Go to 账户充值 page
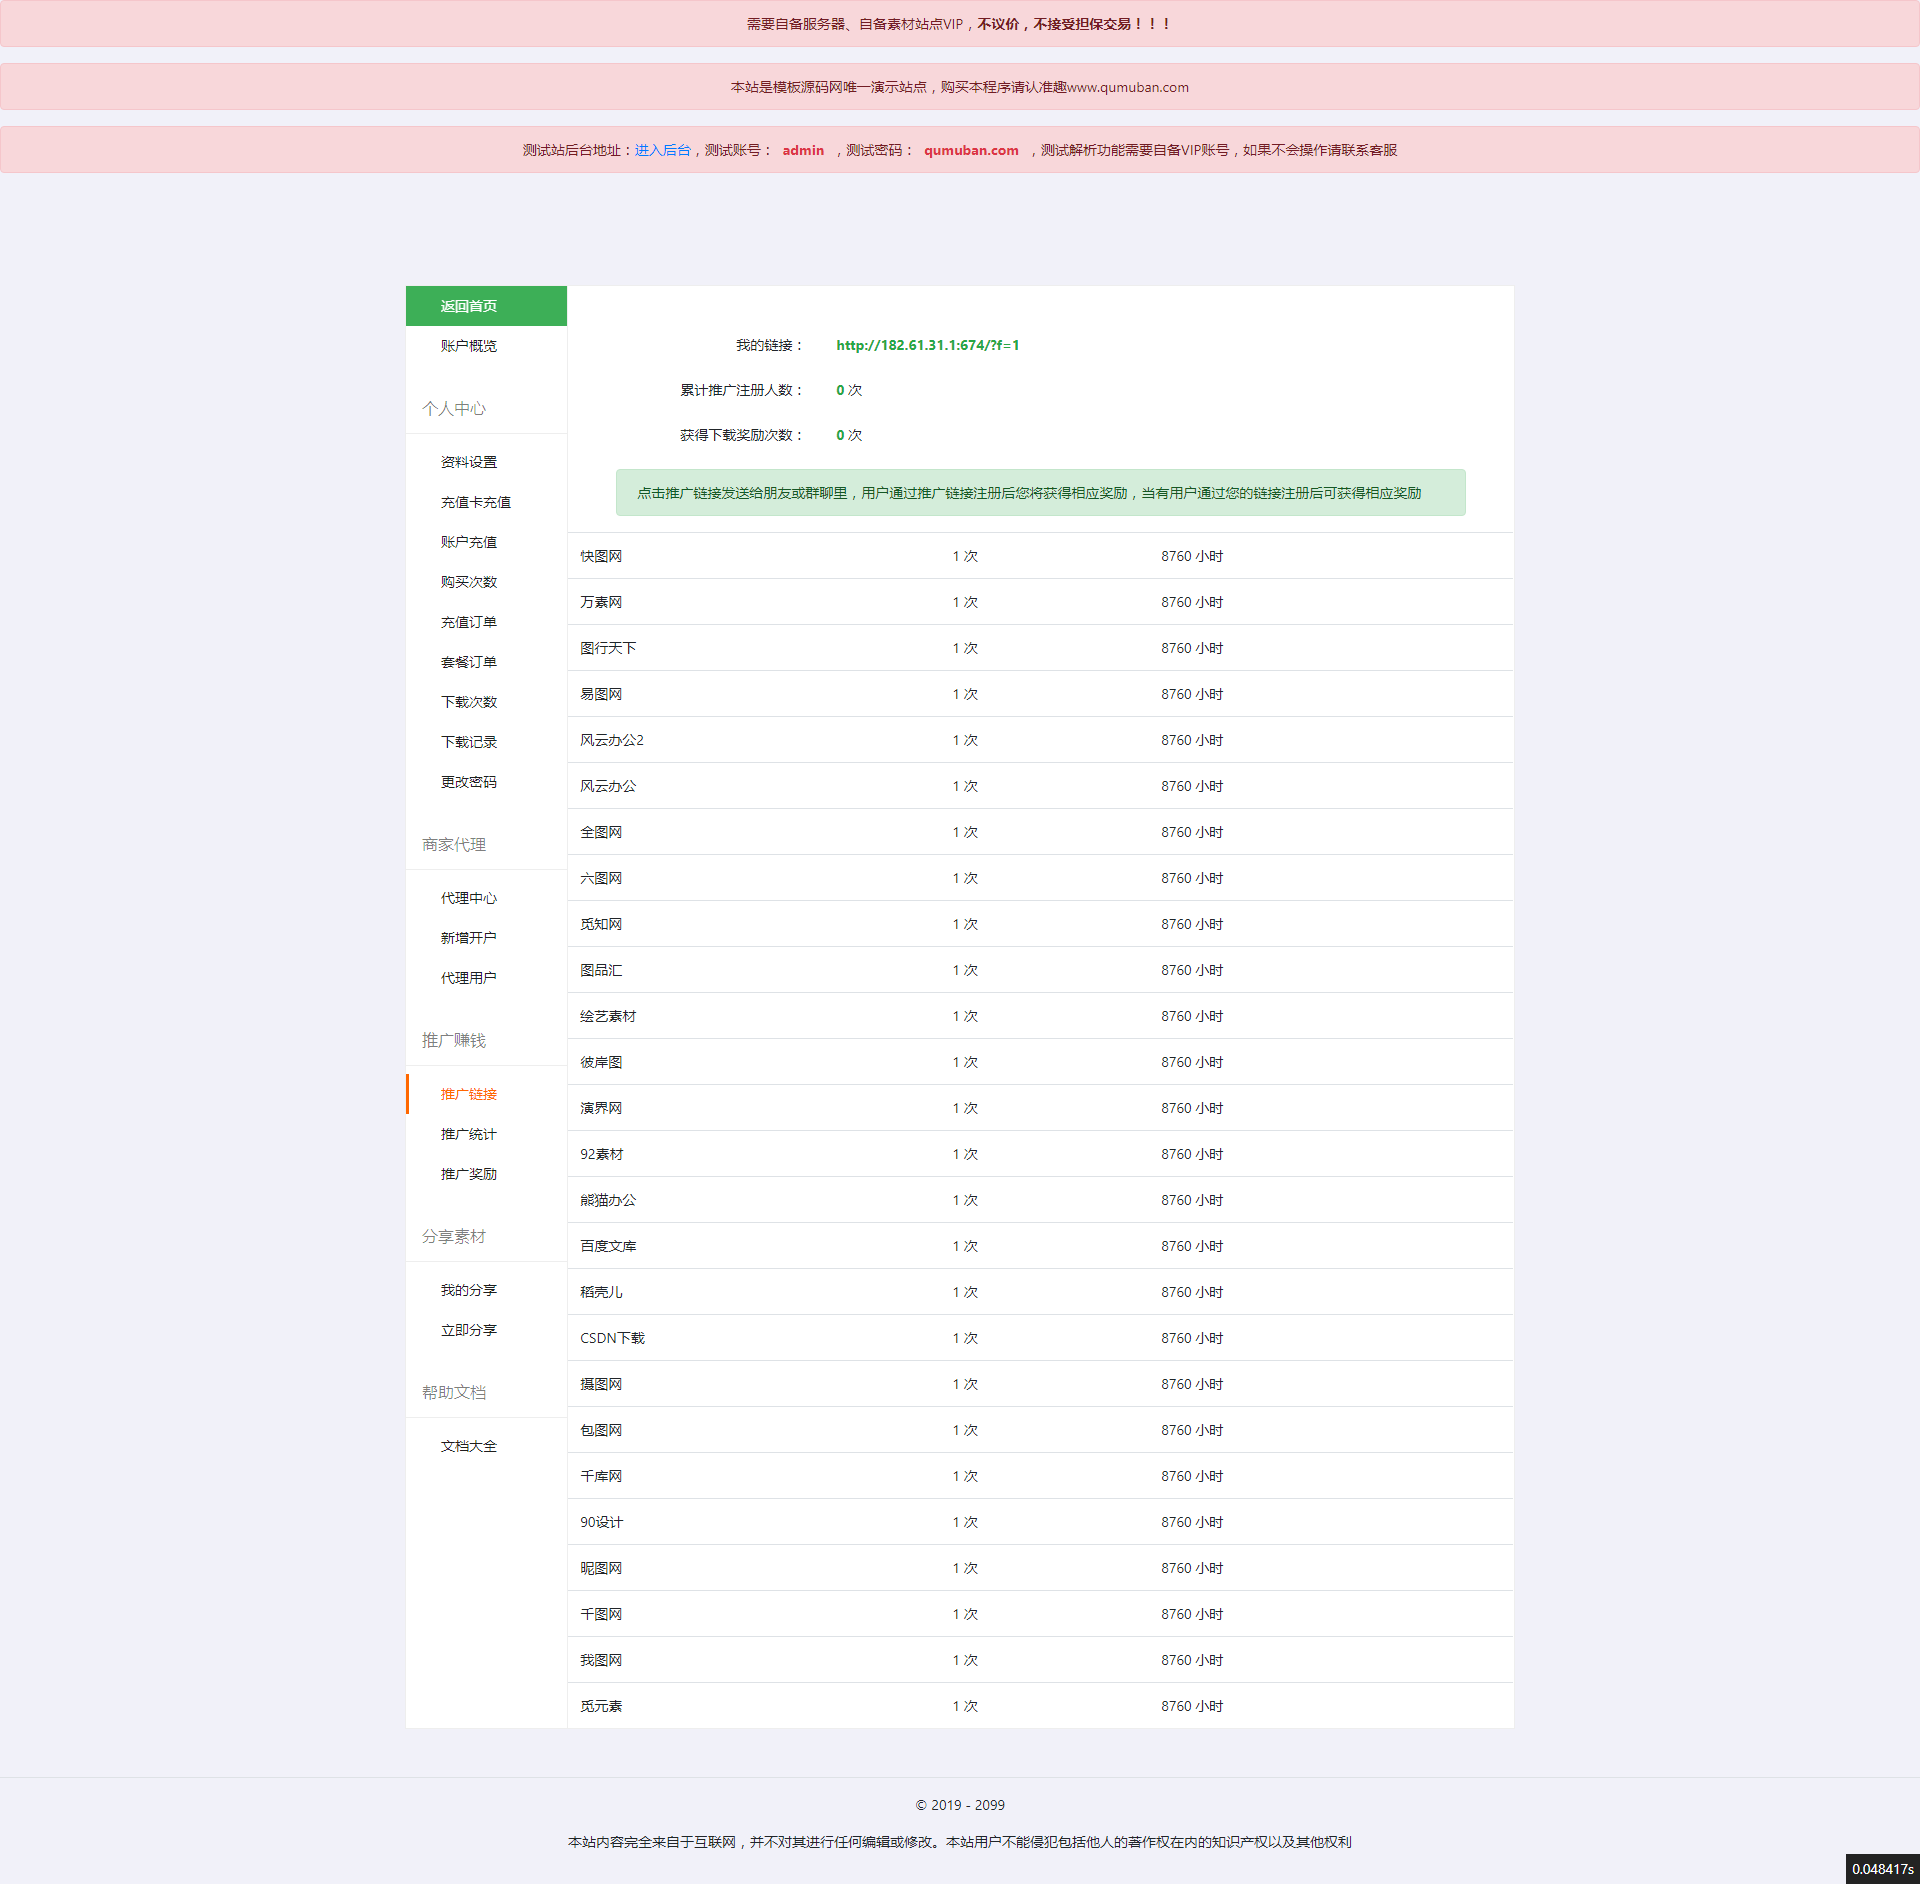1920x1884 pixels. coord(468,542)
